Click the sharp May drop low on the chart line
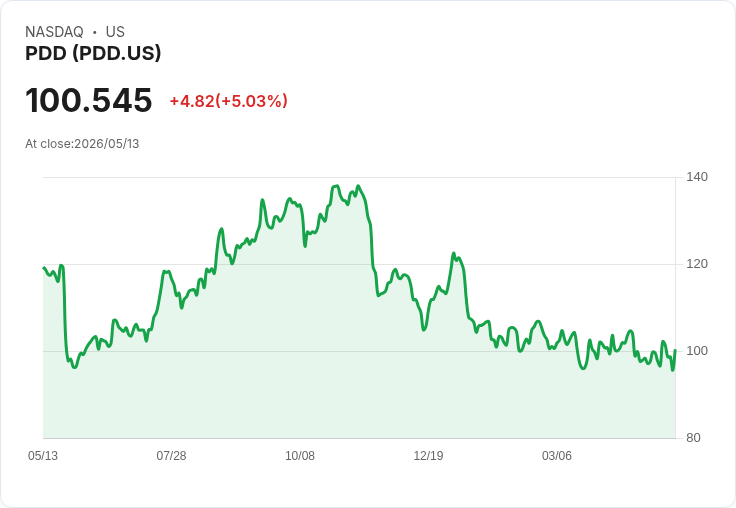Viewport: 736px width, 508px height. click(x=74, y=367)
